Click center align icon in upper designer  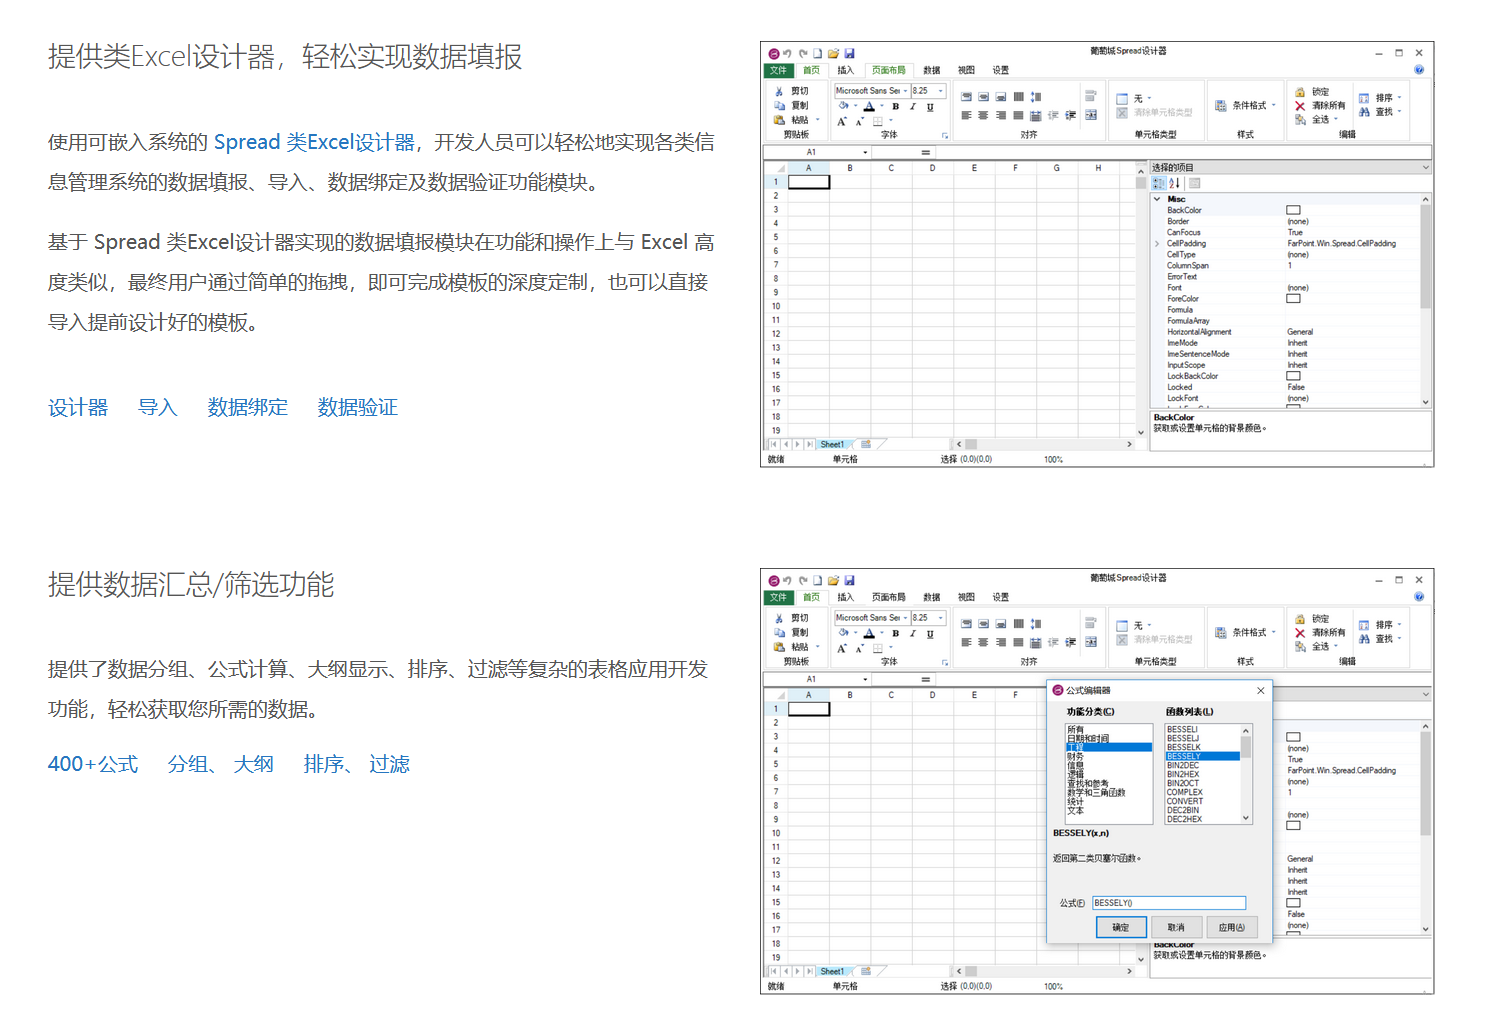983,116
